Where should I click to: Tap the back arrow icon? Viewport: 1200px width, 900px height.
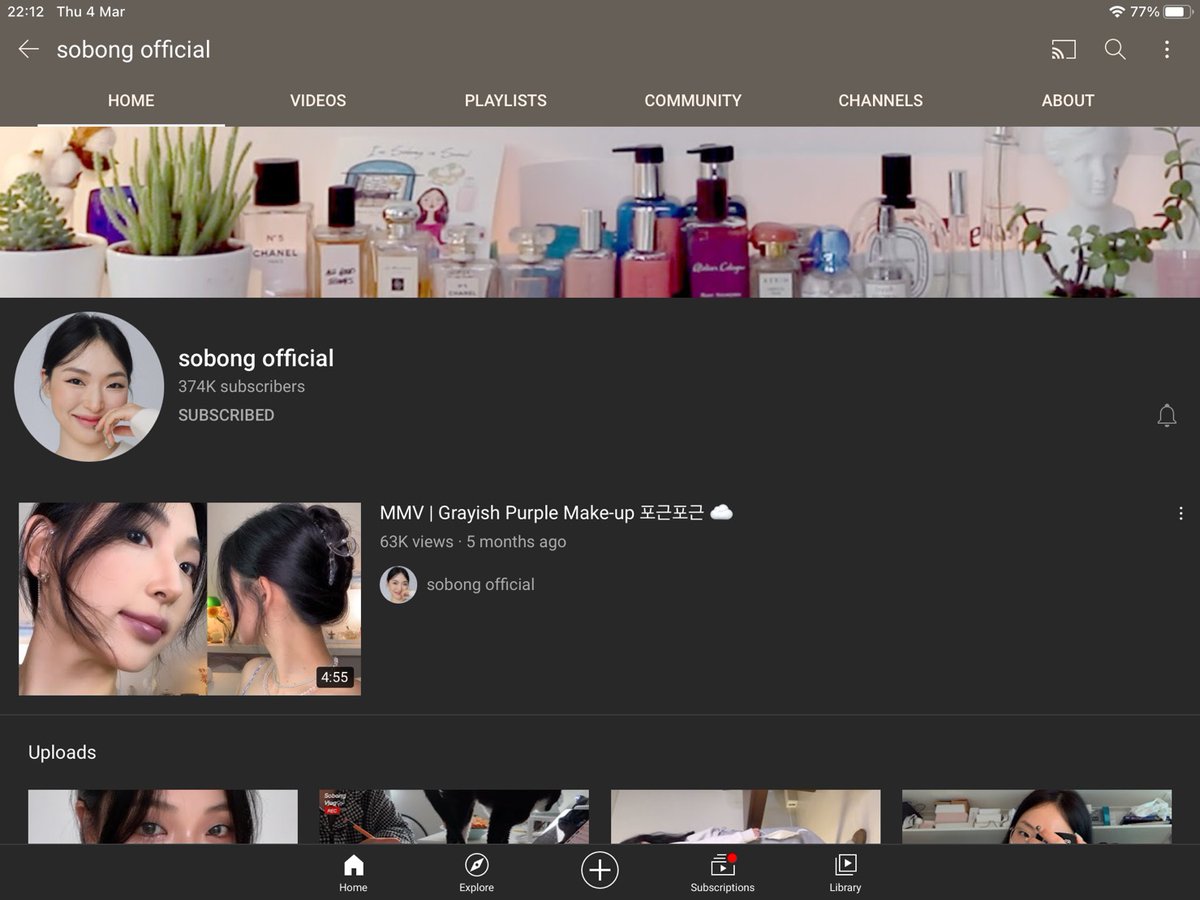[28, 49]
